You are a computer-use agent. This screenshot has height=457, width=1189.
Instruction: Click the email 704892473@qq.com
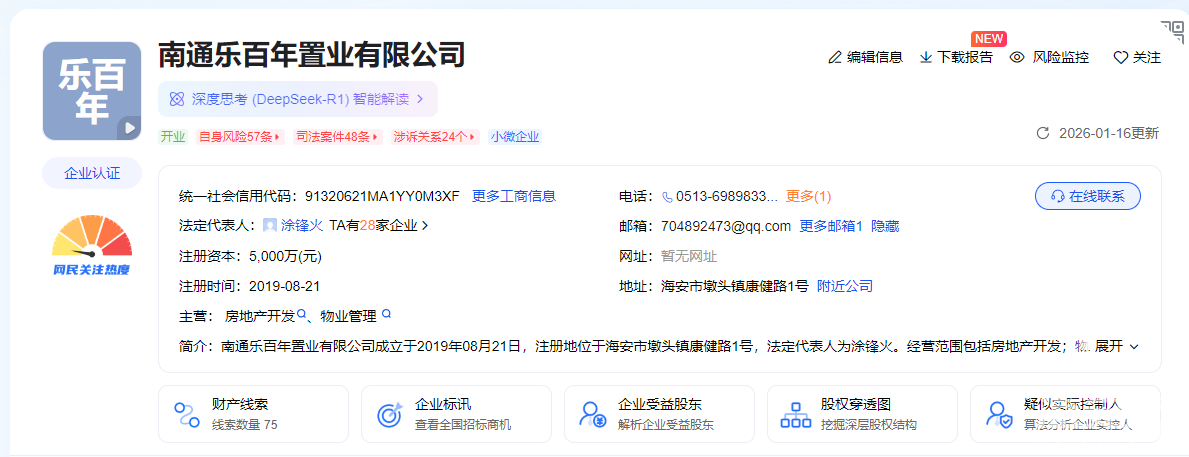[726, 226]
